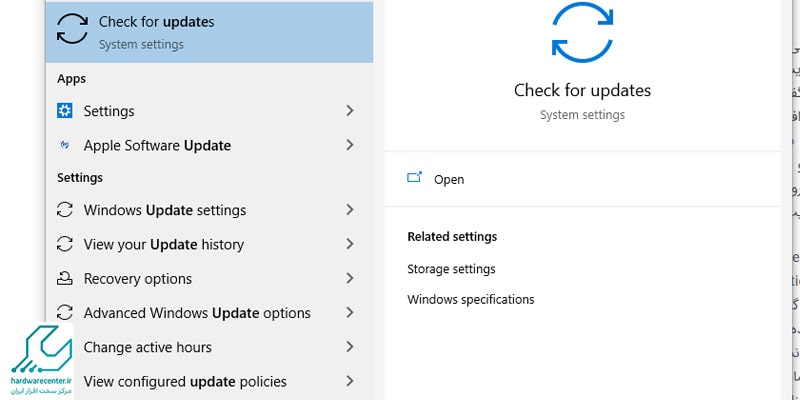Click the blue Settings gear app icon
800x400 pixels.
click(x=65, y=111)
